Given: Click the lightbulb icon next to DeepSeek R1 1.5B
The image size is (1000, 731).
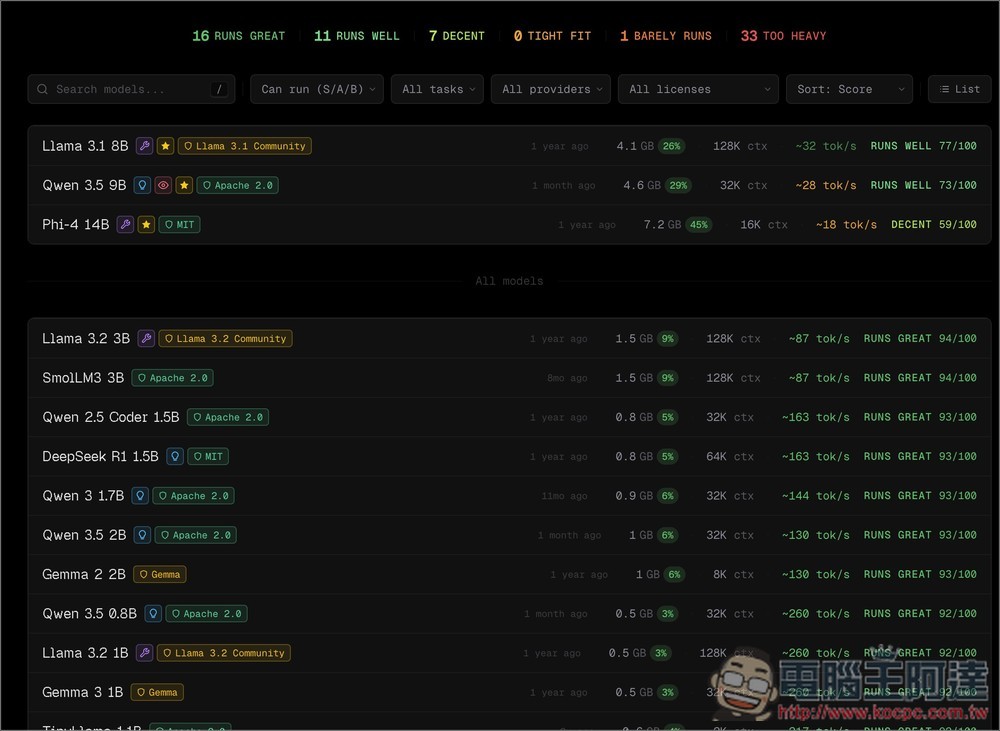Looking at the screenshot, I should coord(175,457).
